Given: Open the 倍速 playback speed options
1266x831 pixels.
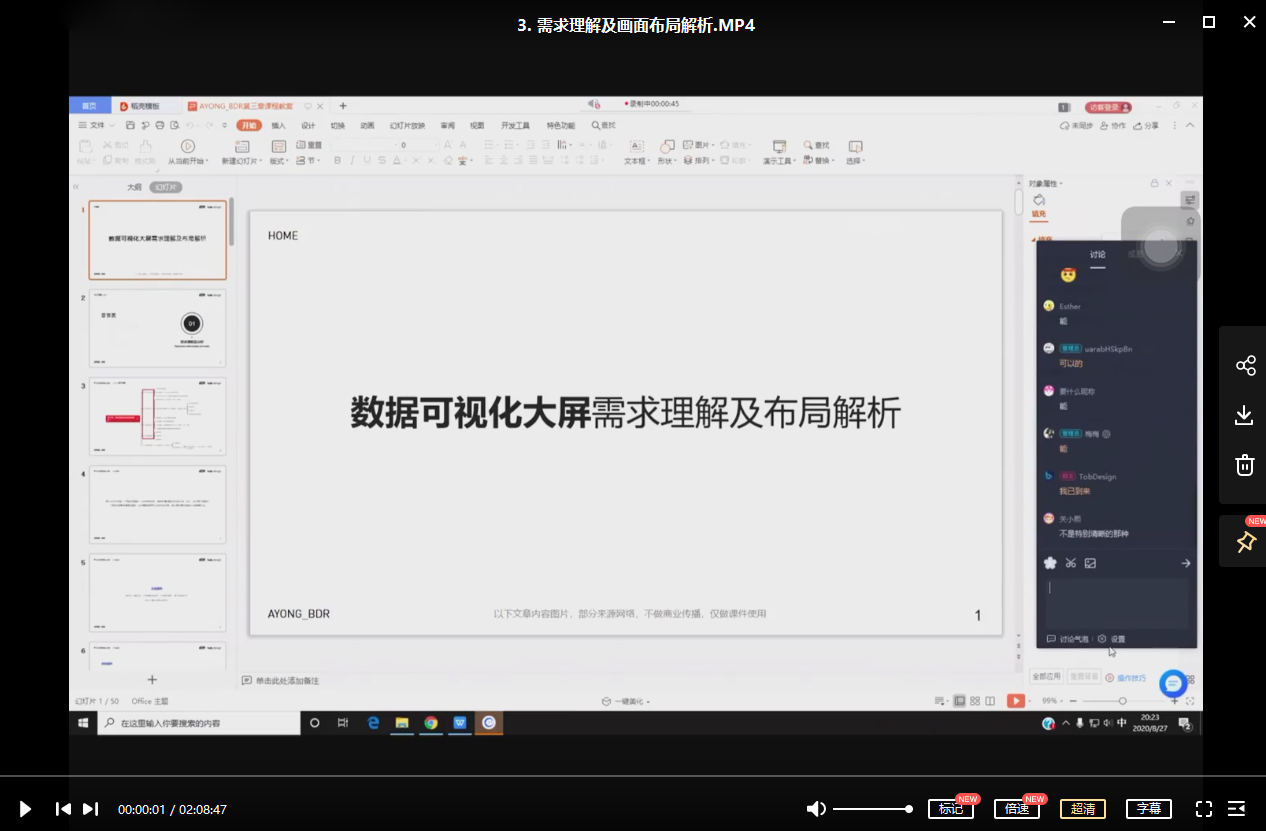Looking at the screenshot, I should click(1017, 809).
